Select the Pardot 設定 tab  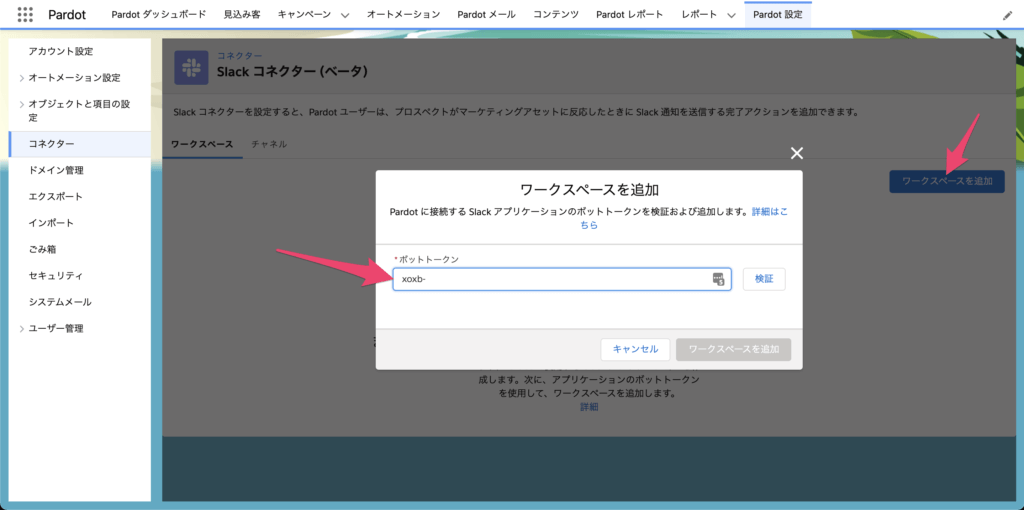click(778, 14)
